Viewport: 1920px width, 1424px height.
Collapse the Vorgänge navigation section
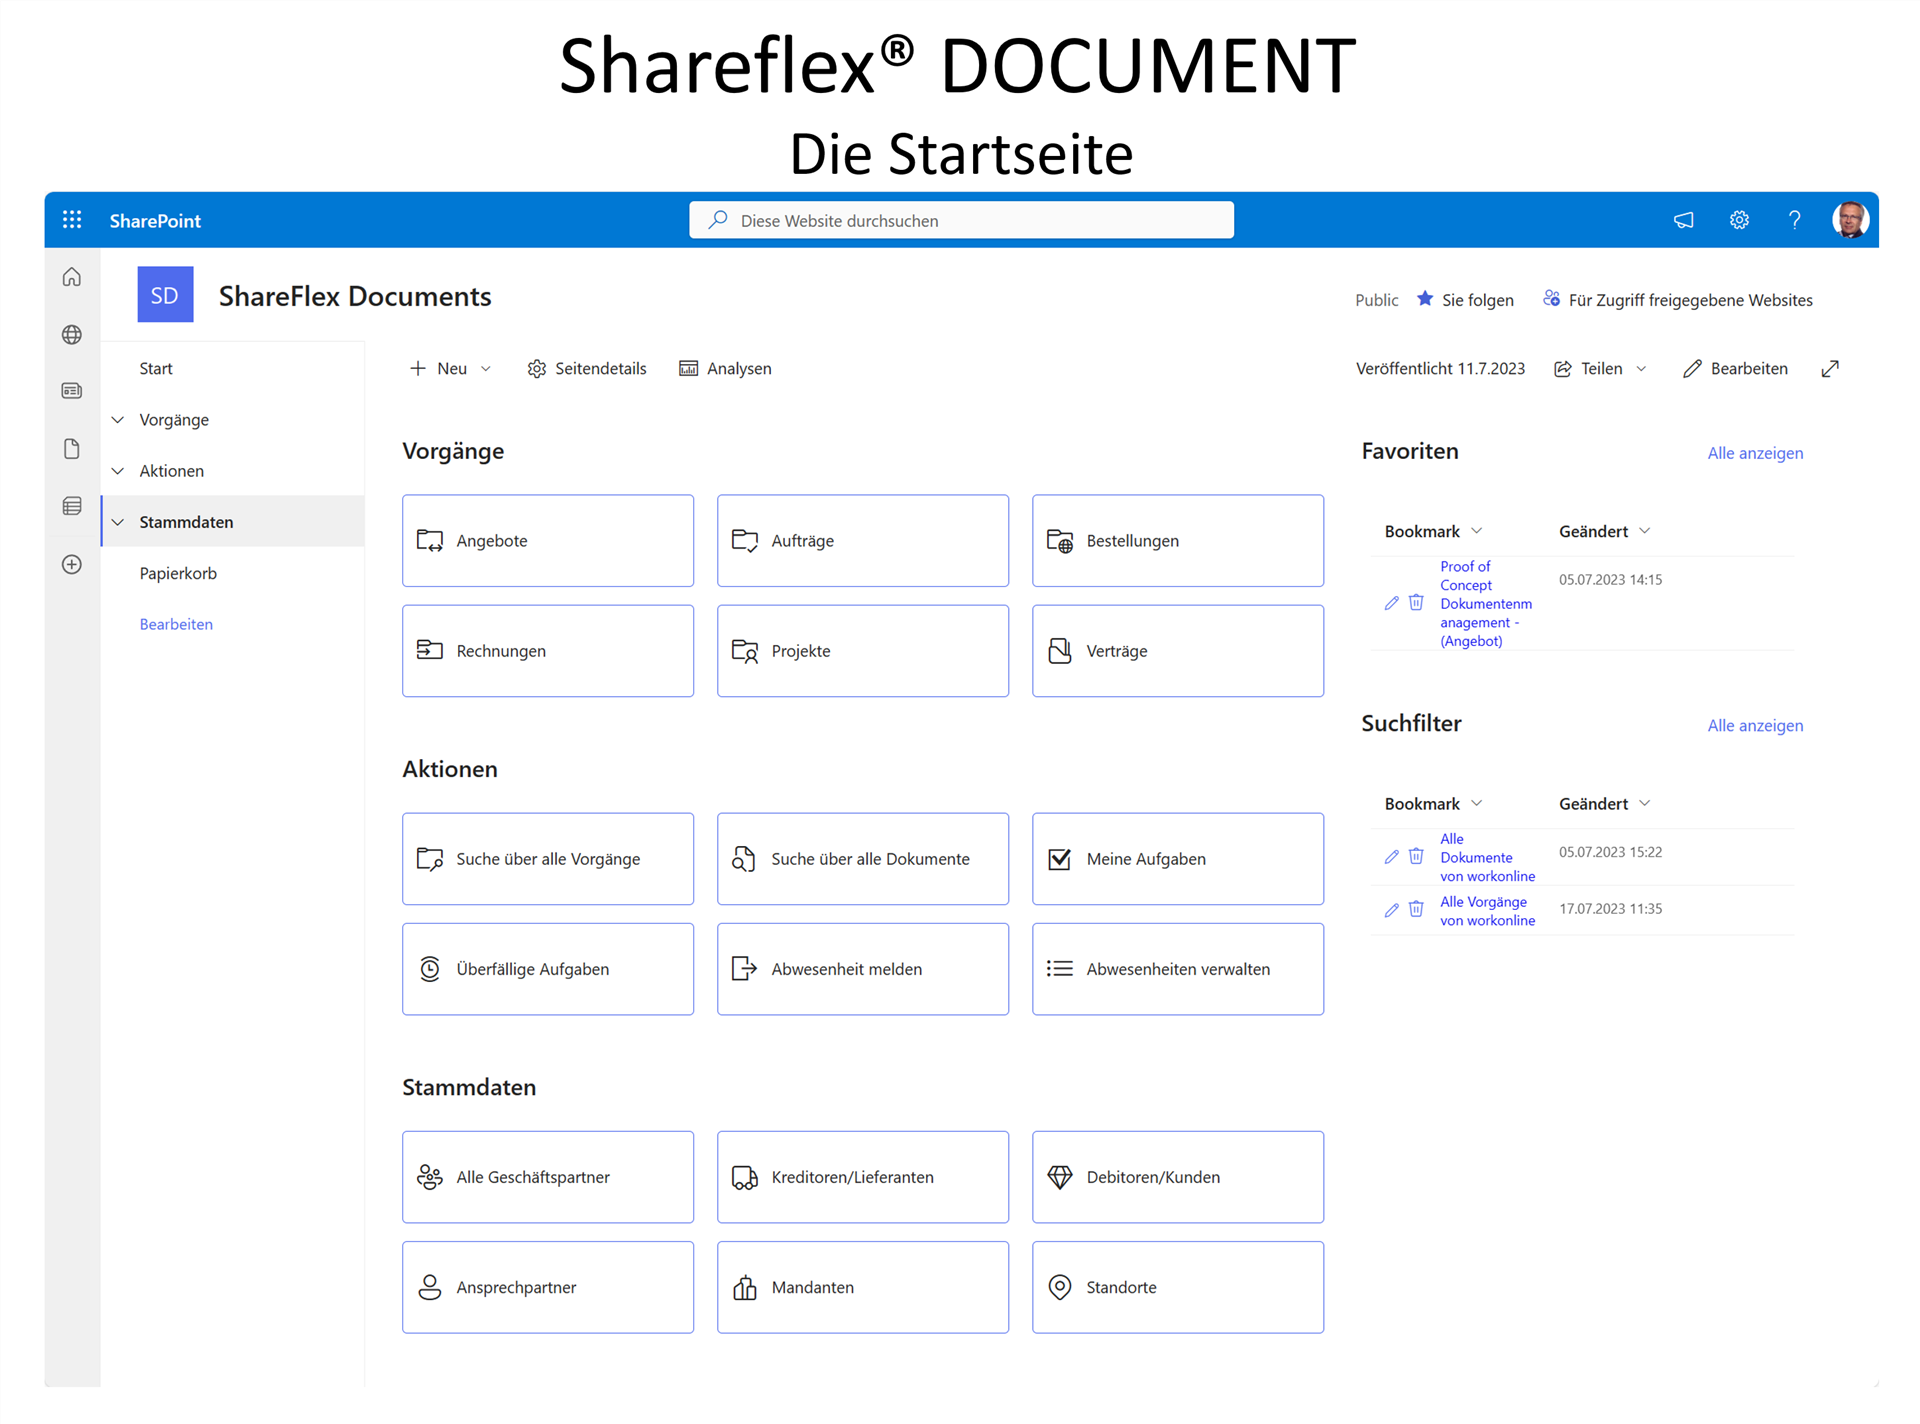(118, 420)
